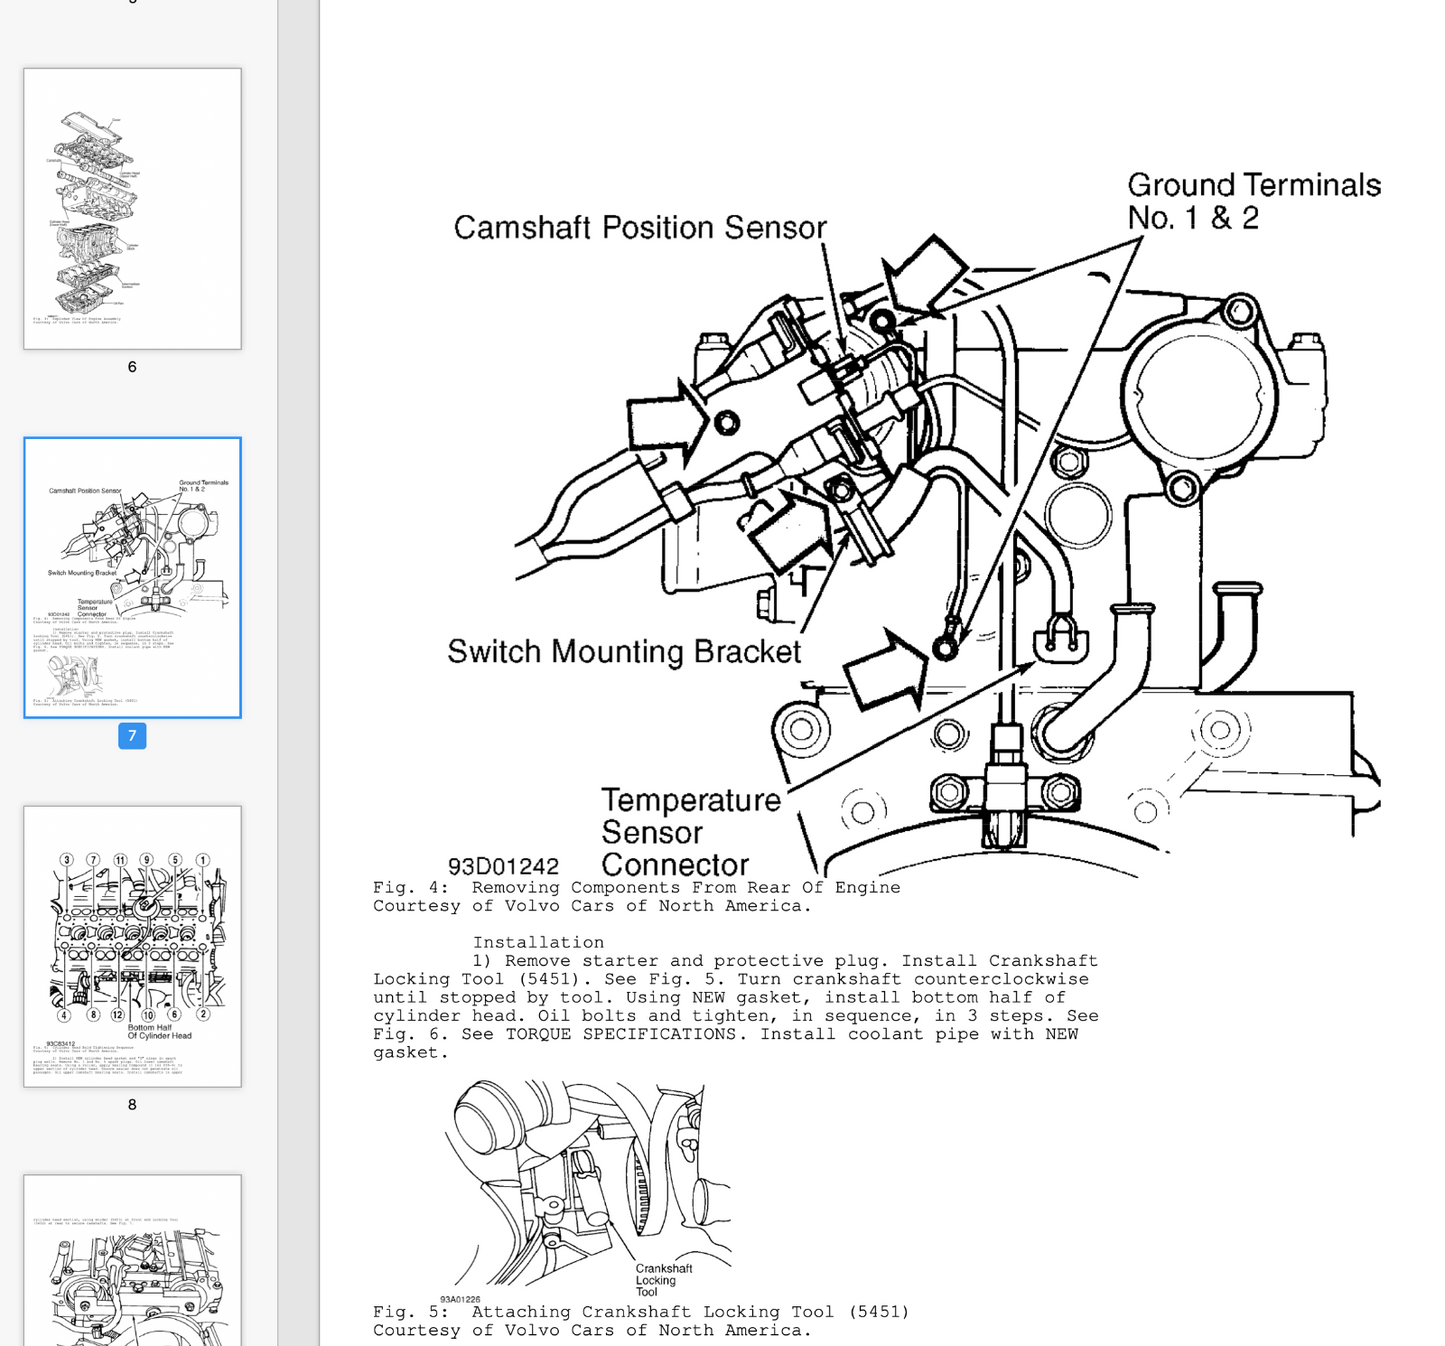The height and width of the screenshot is (1346, 1445).
Task: Click the 93D01242 figure code
Action: click(x=503, y=866)
